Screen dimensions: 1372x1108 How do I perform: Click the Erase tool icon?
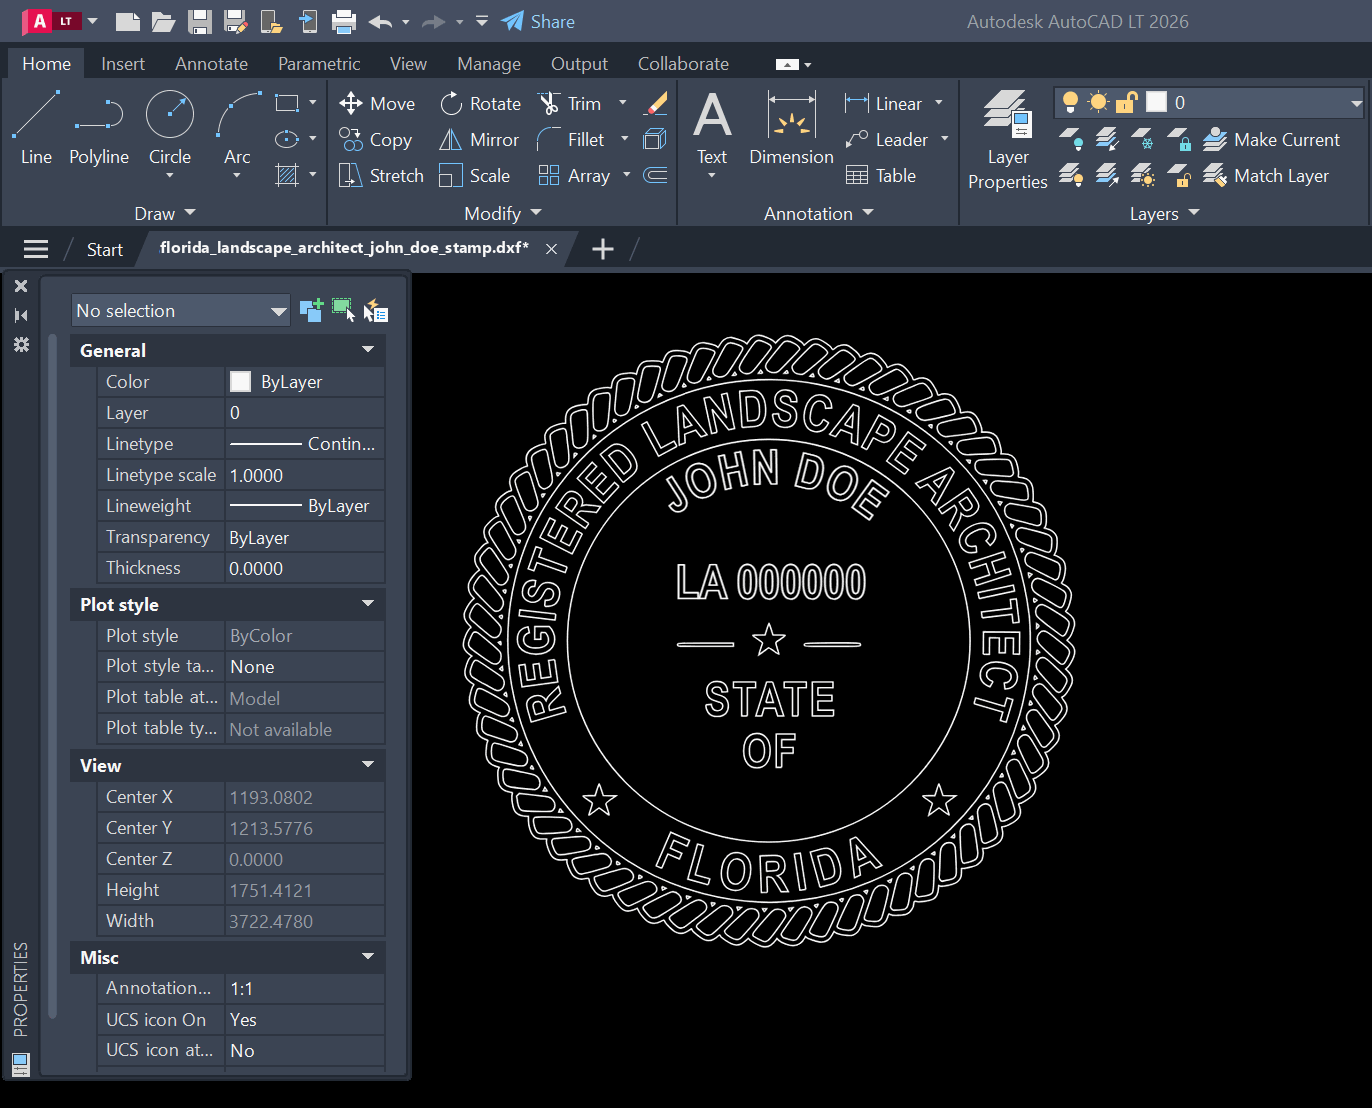(656, 103)
